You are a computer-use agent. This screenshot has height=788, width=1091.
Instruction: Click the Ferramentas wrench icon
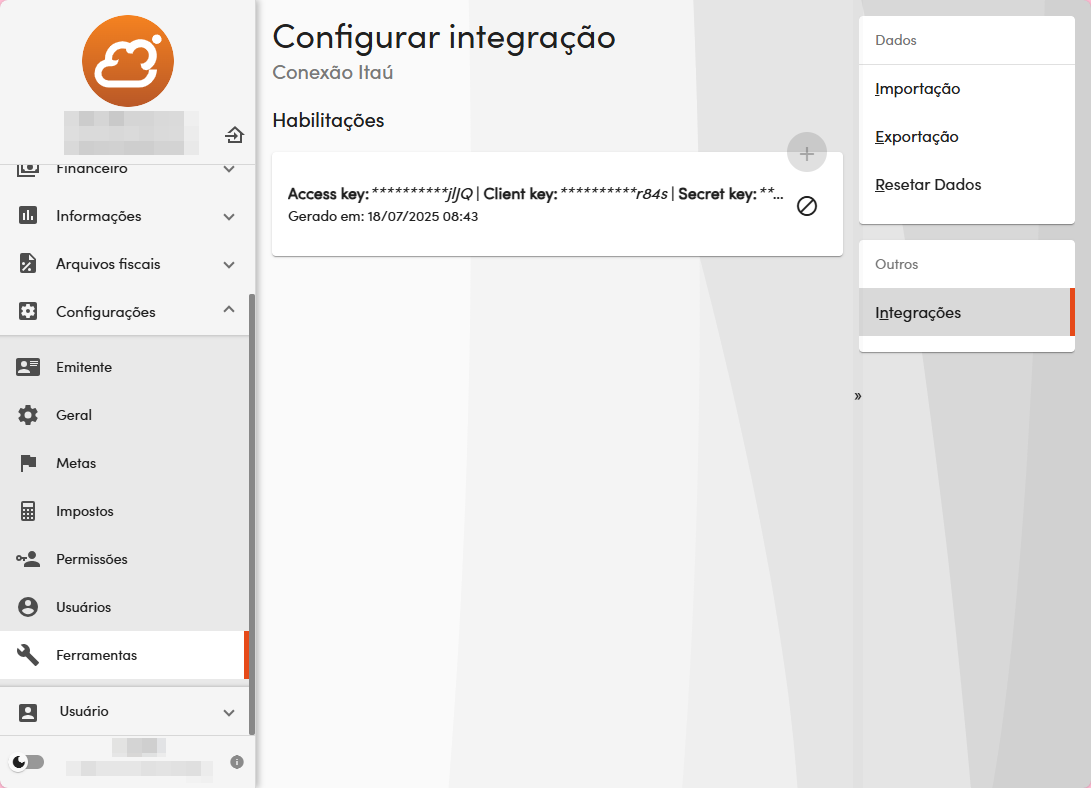pyautogui.click(x=28, y=654)
